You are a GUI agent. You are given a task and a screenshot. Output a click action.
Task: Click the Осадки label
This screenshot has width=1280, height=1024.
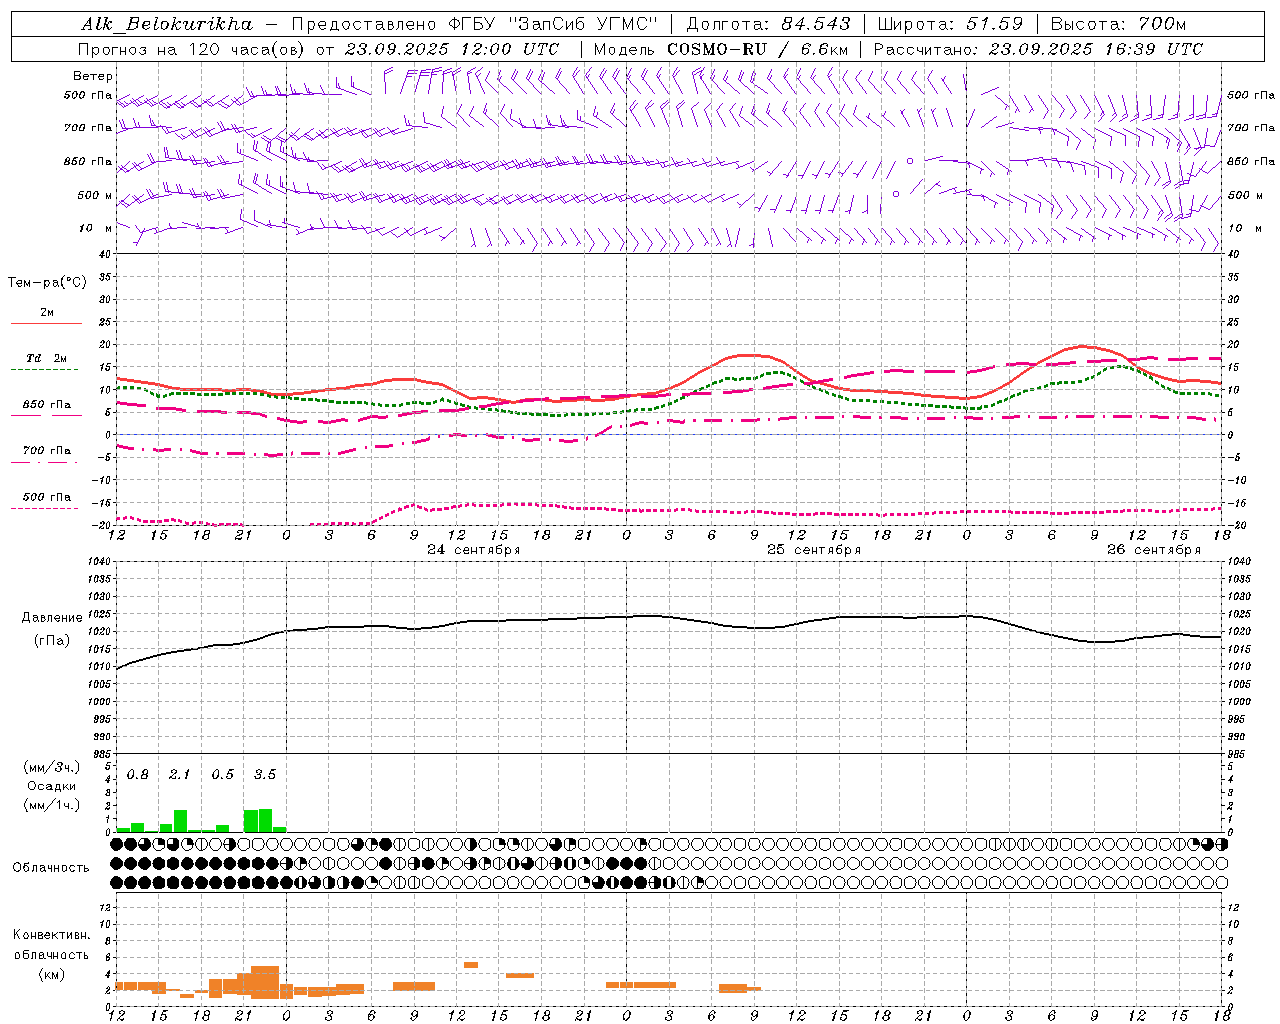point(51,786)
